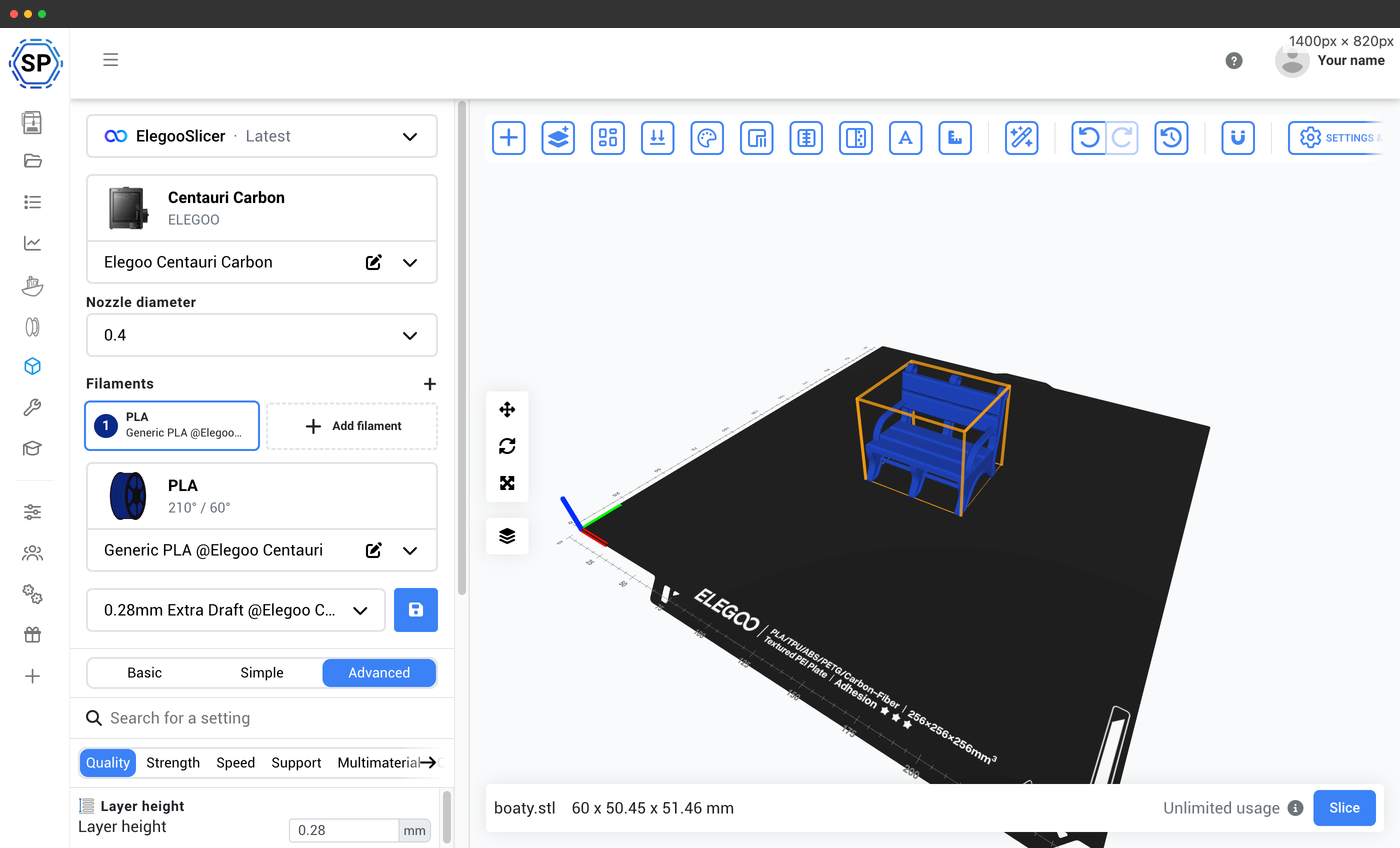The width and height of the screenshot is (1400, 848).
Task: Open the layers view button in viewport
Action: tap(507, 536)
